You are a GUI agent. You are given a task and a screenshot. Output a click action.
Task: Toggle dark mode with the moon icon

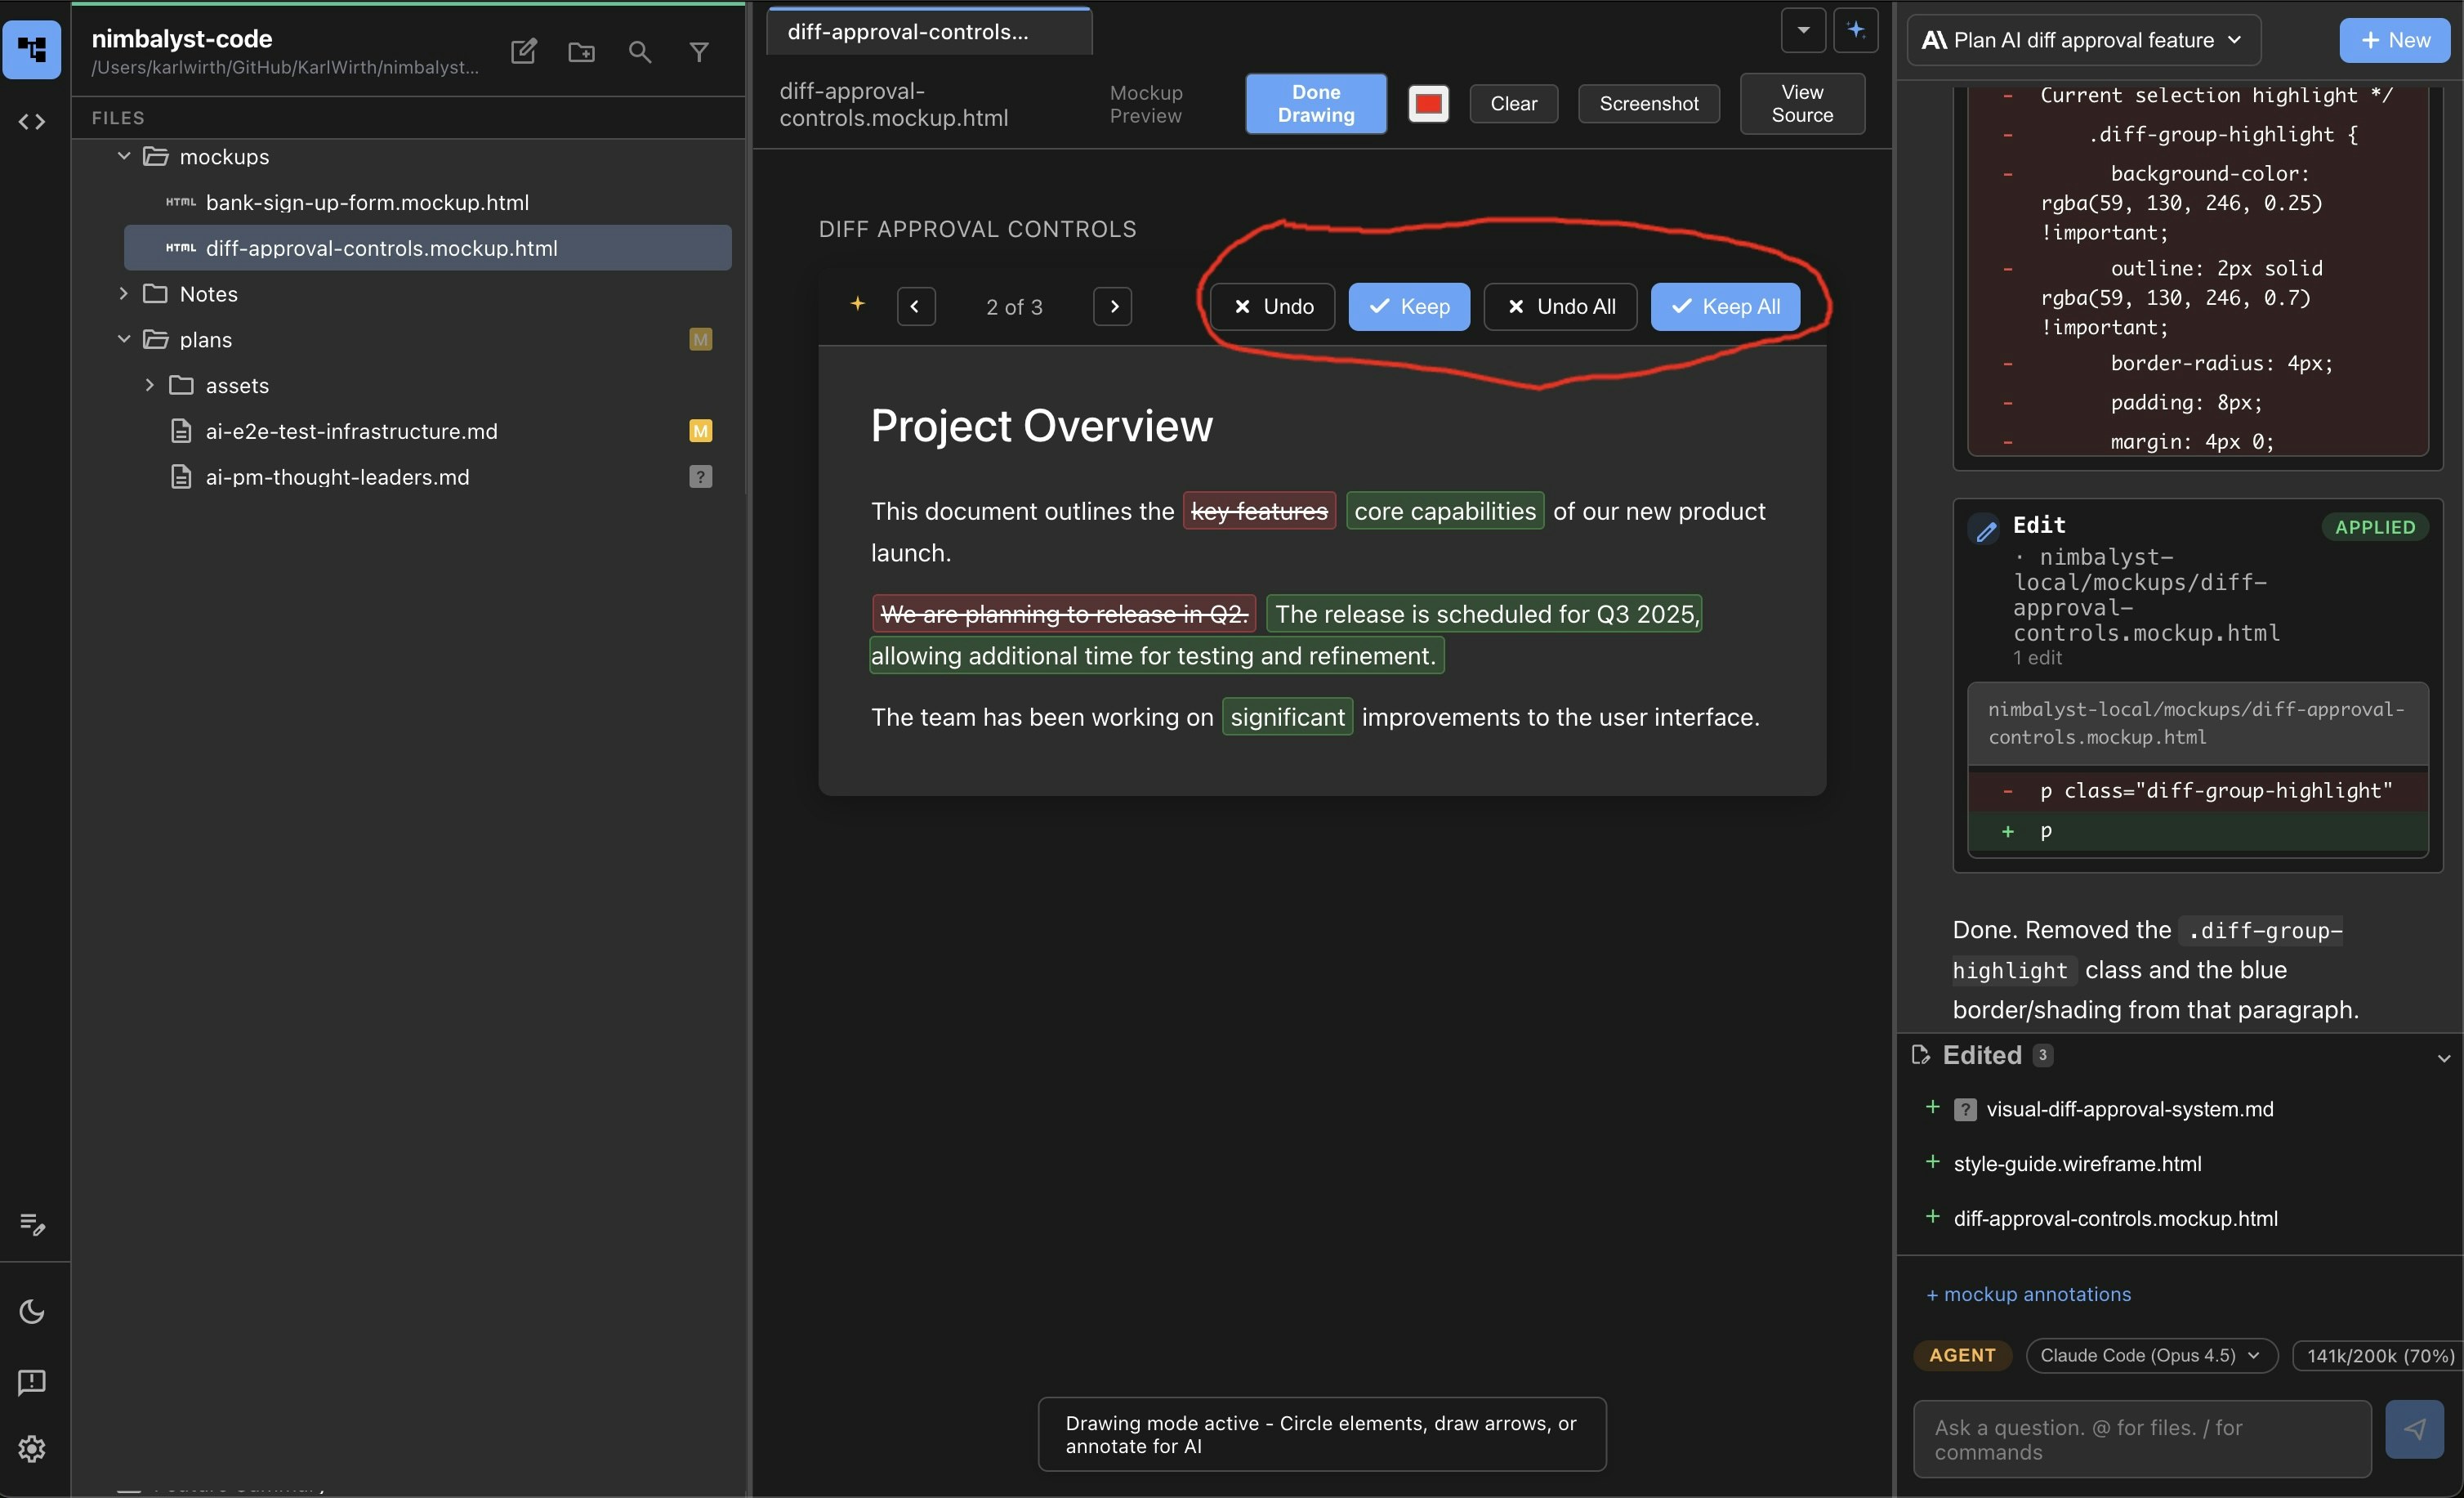(31, 1311)
